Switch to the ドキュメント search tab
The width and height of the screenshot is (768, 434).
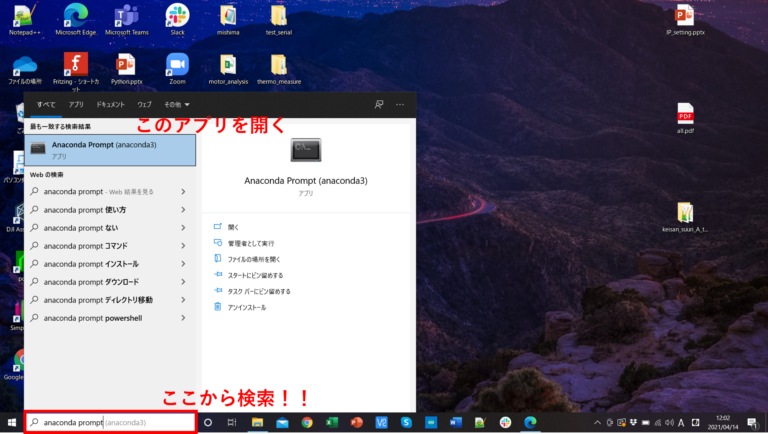point(110,105)
